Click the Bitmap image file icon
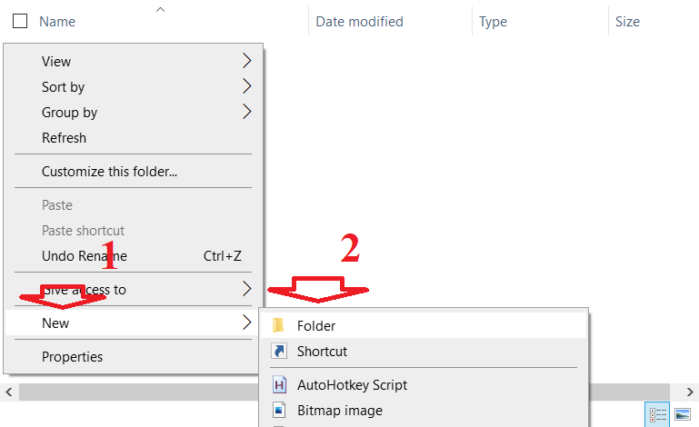 point(279,410)
